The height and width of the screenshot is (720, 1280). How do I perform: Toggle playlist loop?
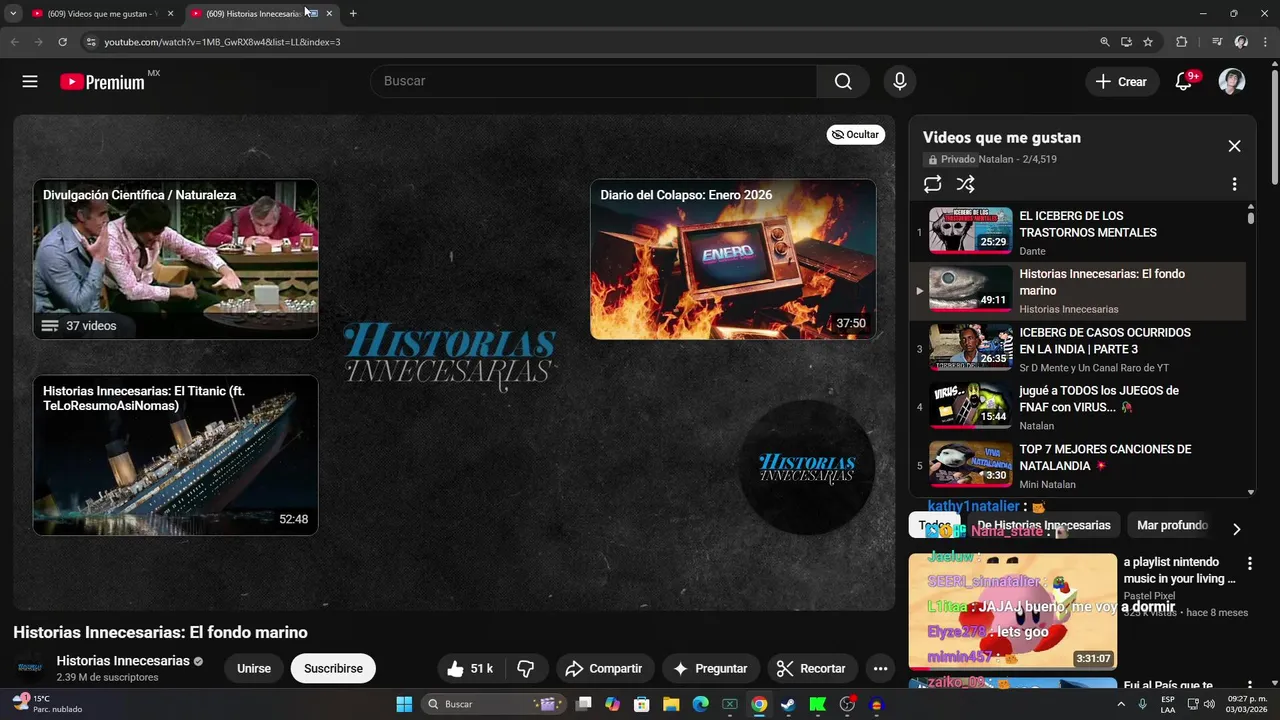pos(932,184)
